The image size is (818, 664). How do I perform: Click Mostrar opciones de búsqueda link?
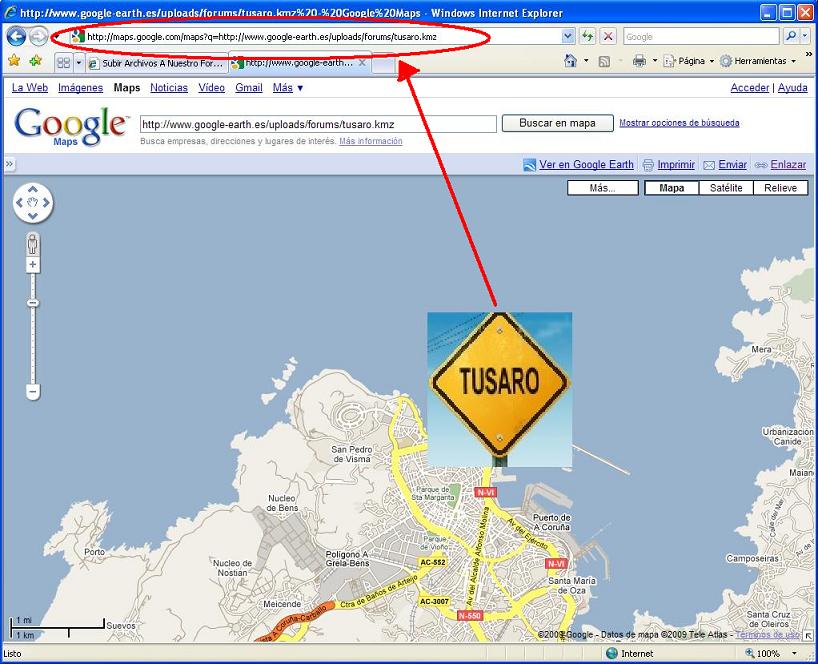click(x=679, y=123)
